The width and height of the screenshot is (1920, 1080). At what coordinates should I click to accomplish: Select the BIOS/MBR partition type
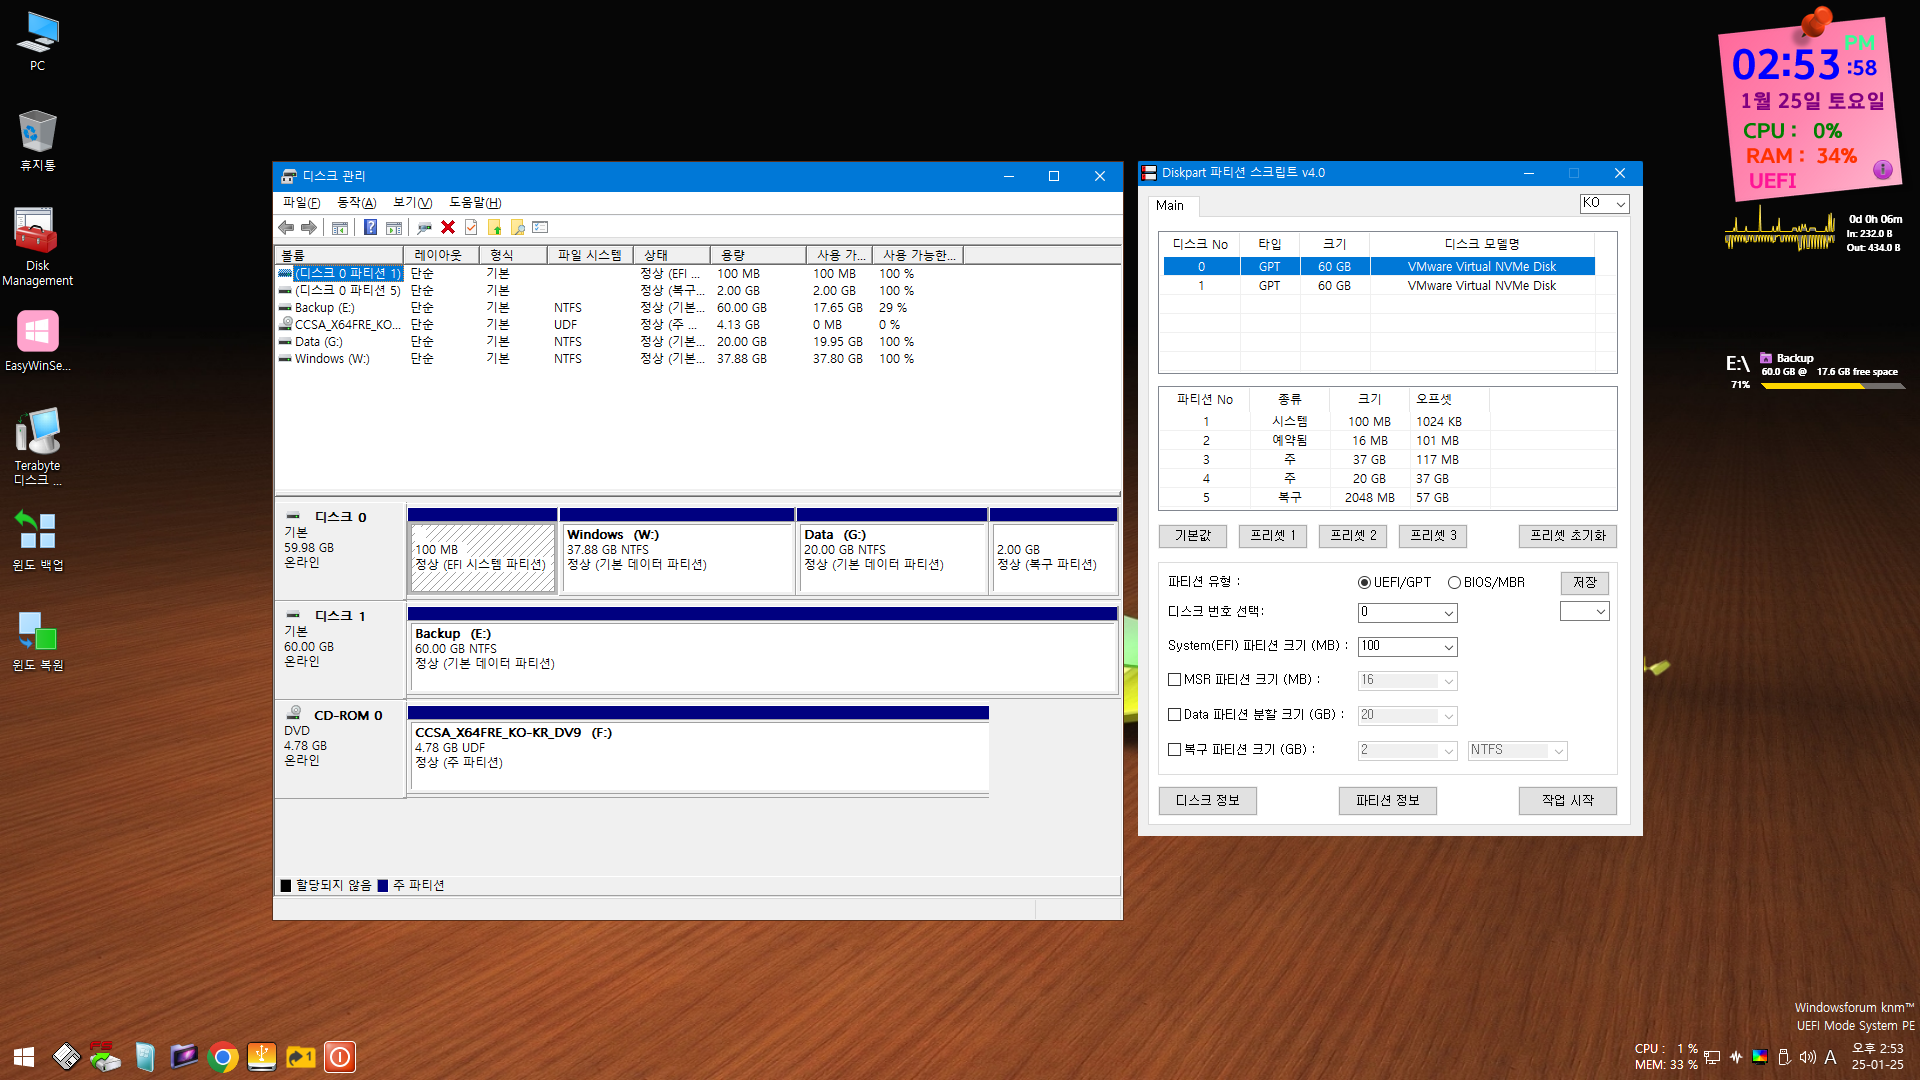[x=1455, y=583]
